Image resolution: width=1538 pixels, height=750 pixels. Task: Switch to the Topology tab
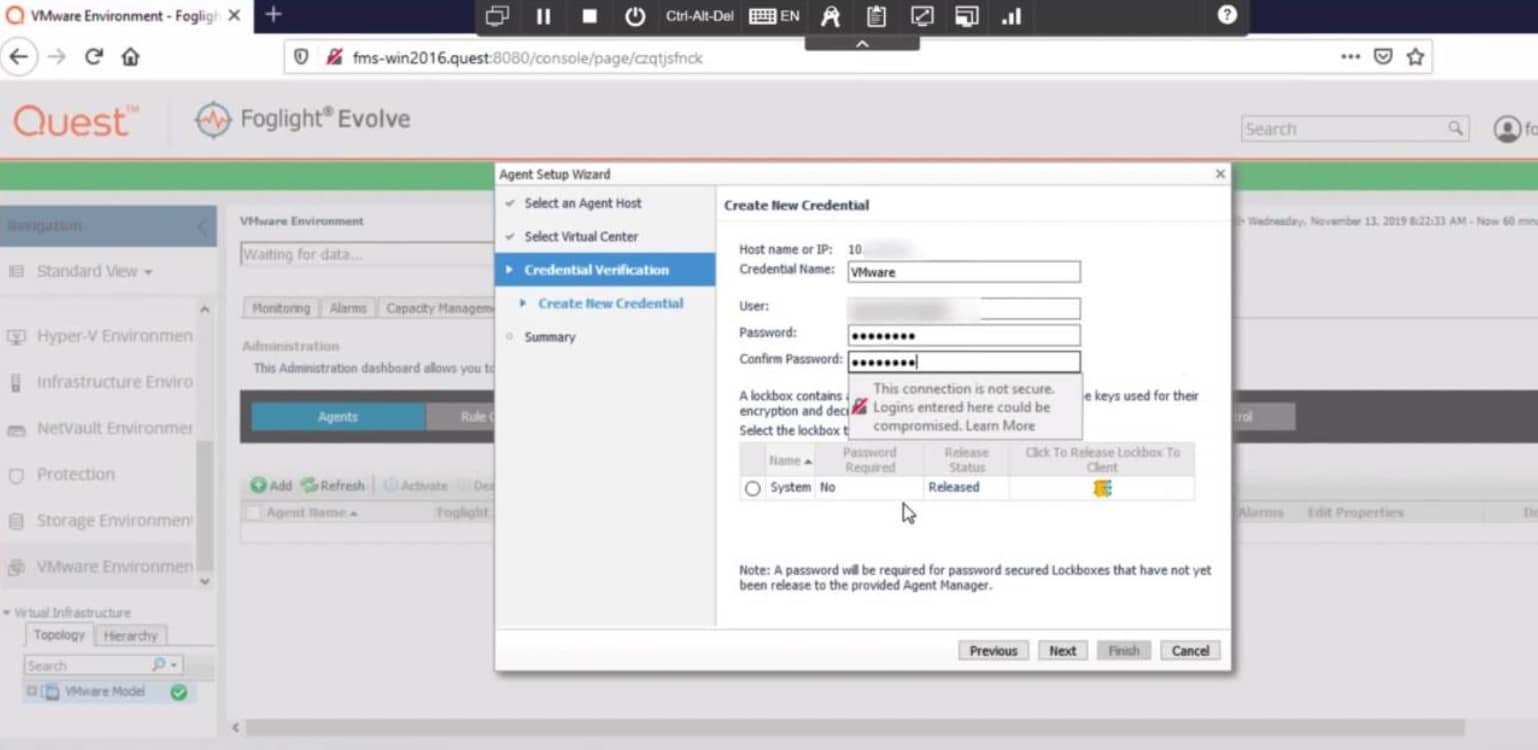coord(59,635)
